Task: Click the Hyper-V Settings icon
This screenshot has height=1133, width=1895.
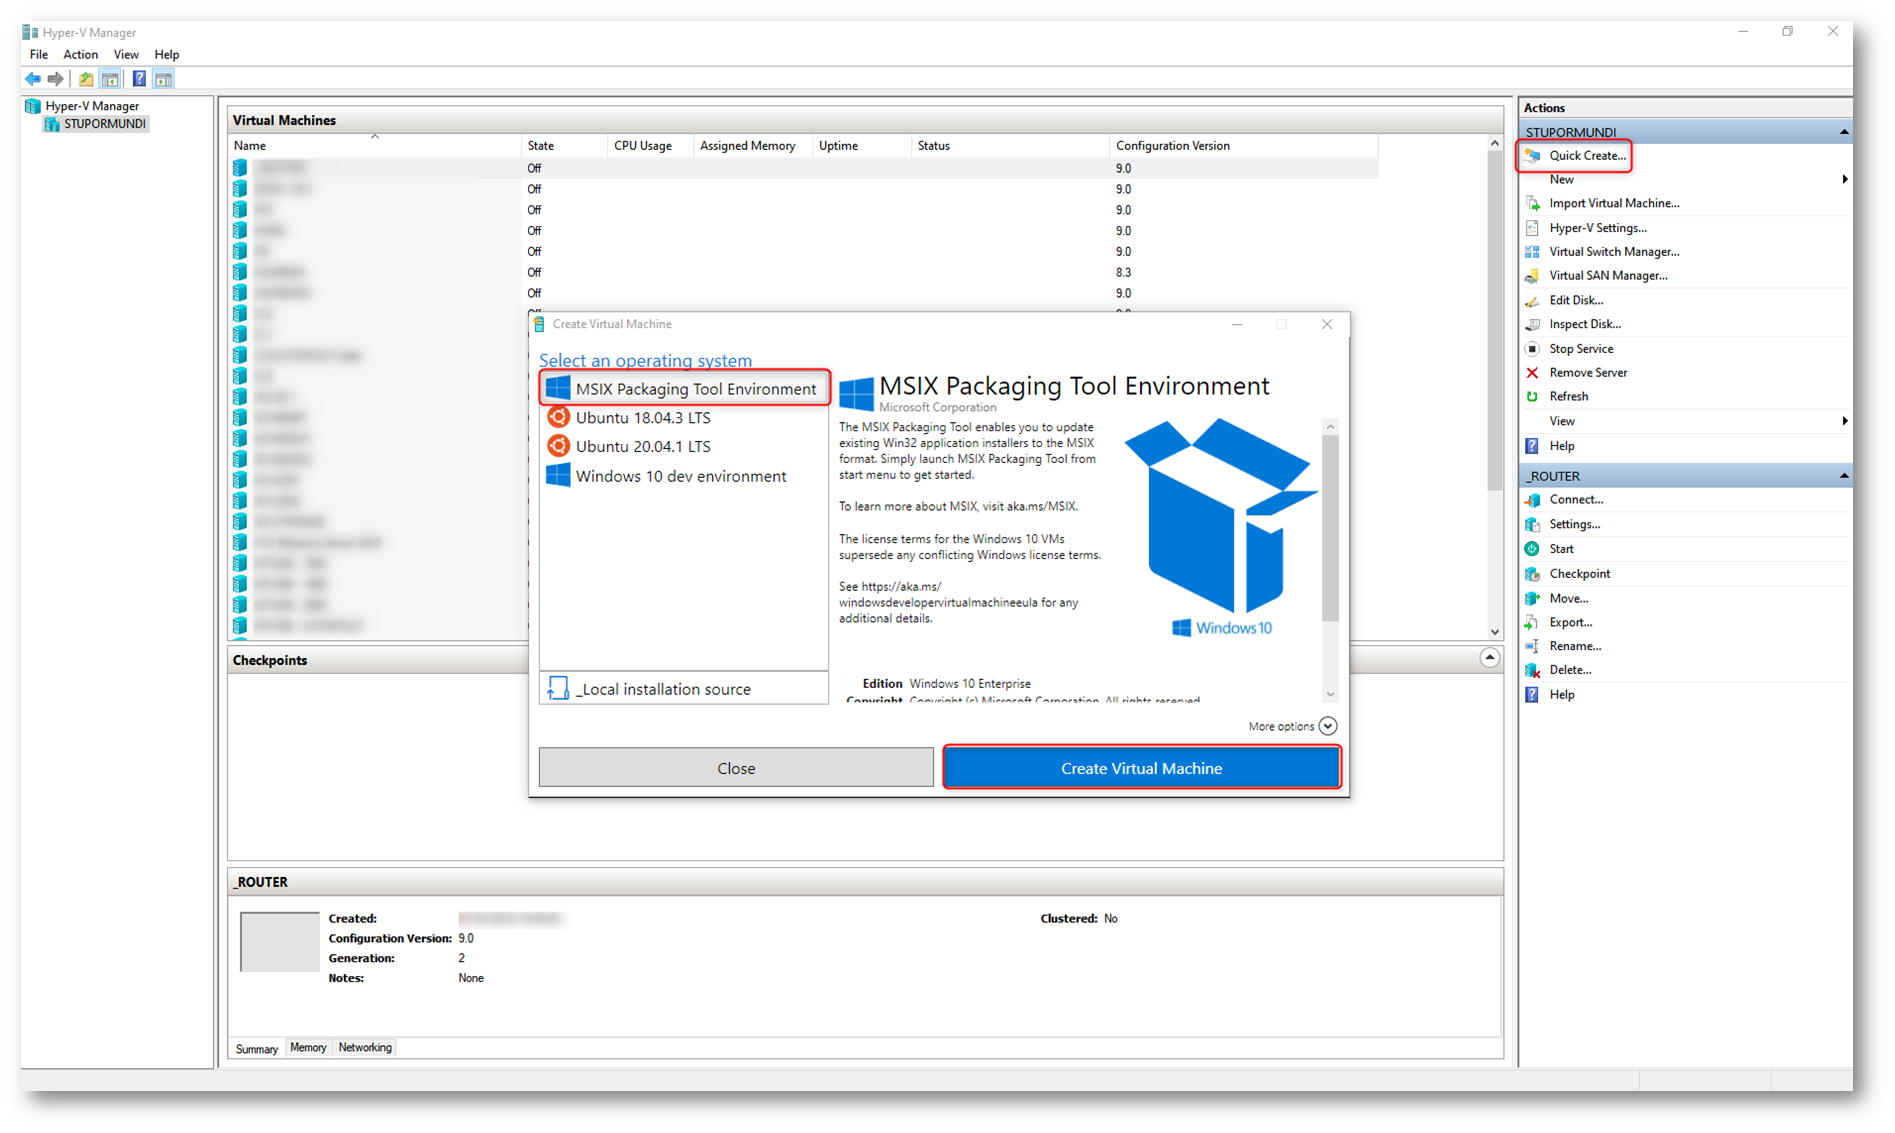Action: pyautogui.click(x=1532, y=228)
